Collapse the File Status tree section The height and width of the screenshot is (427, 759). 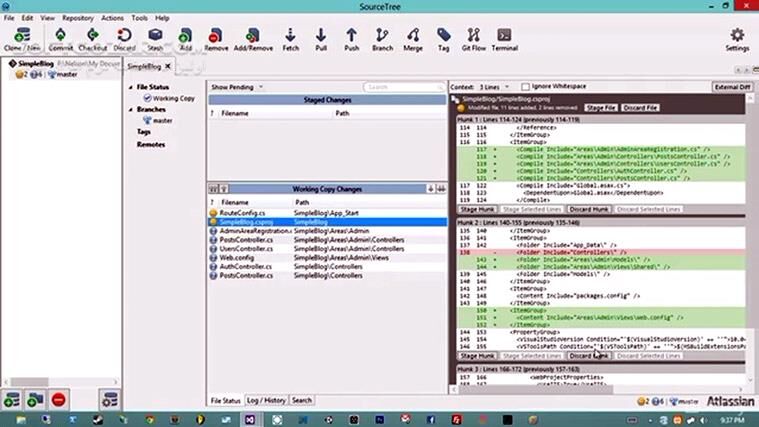pyautogui.click(x=131, y=88)
